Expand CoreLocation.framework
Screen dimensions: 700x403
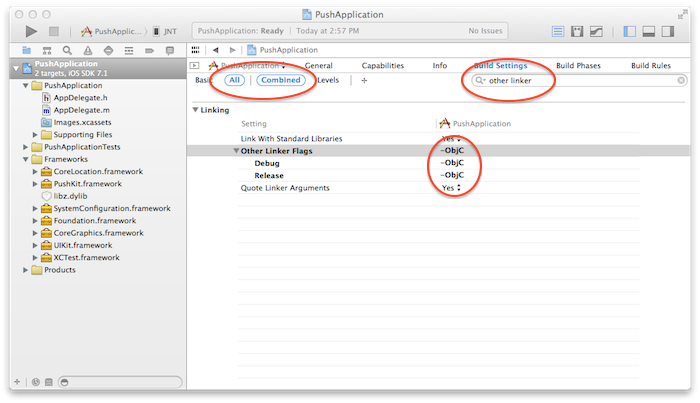35,171
